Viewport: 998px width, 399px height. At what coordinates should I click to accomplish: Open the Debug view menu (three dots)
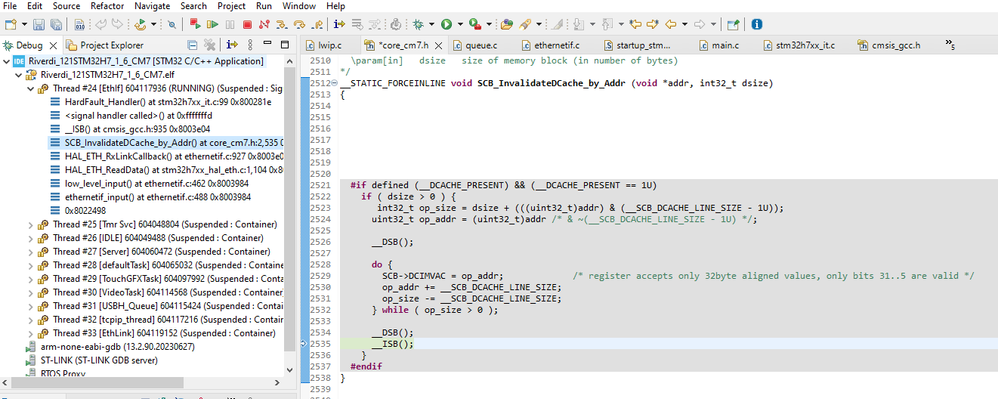[x=250, y=45]
